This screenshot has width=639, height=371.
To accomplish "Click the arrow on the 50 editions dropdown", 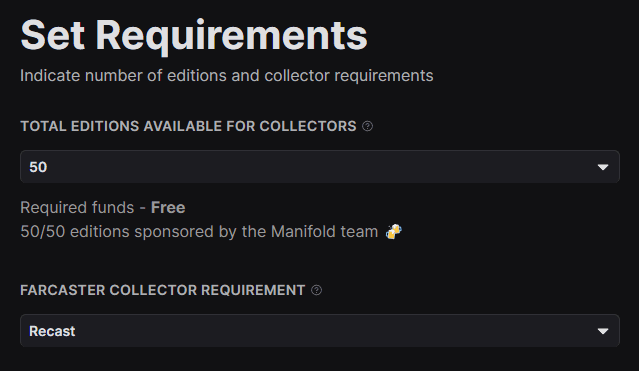I will point(603,167).
